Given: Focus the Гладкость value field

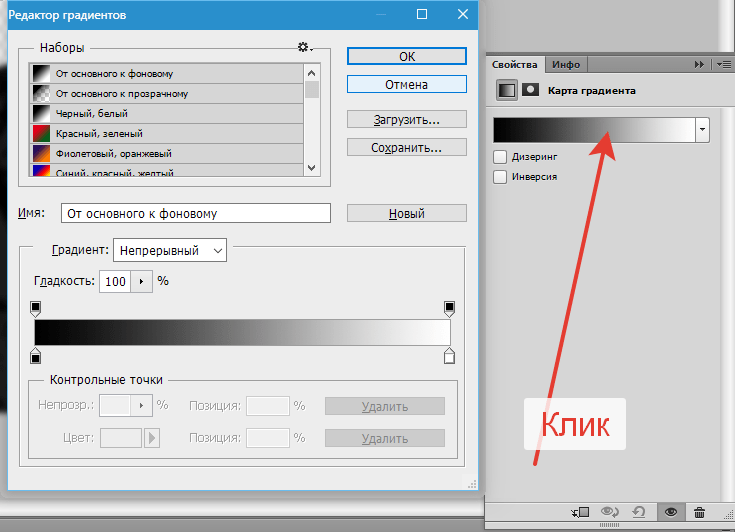Looking at the screenshot, I should pos(115,281).
